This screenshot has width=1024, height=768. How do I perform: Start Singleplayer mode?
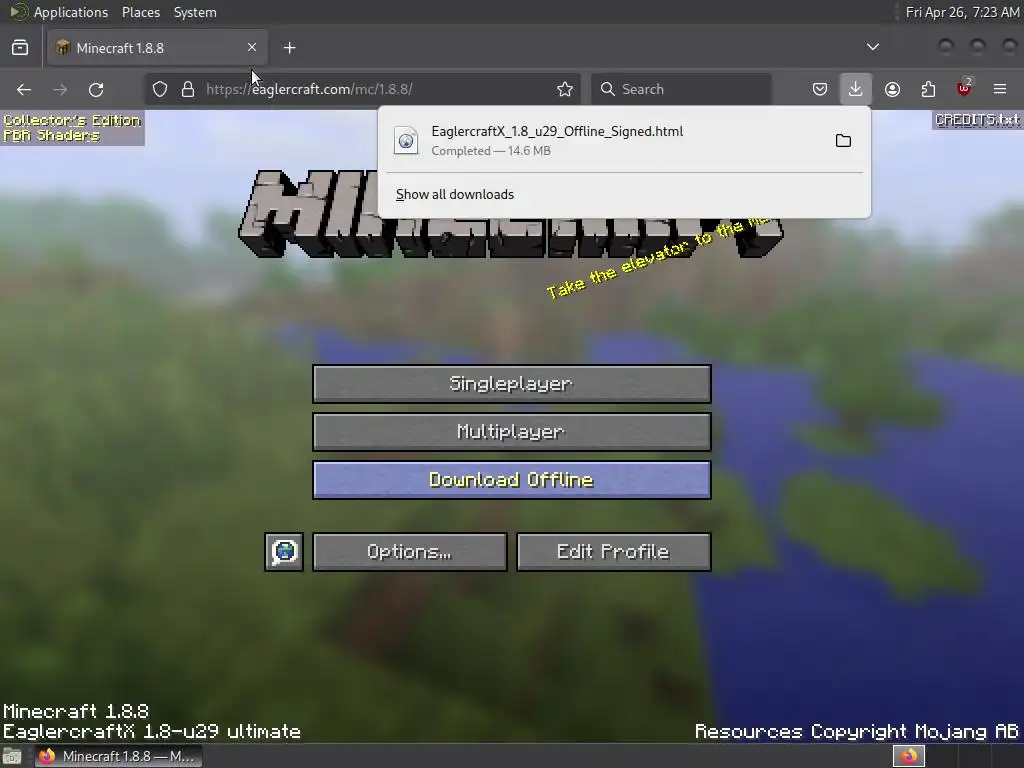(512, 384)
